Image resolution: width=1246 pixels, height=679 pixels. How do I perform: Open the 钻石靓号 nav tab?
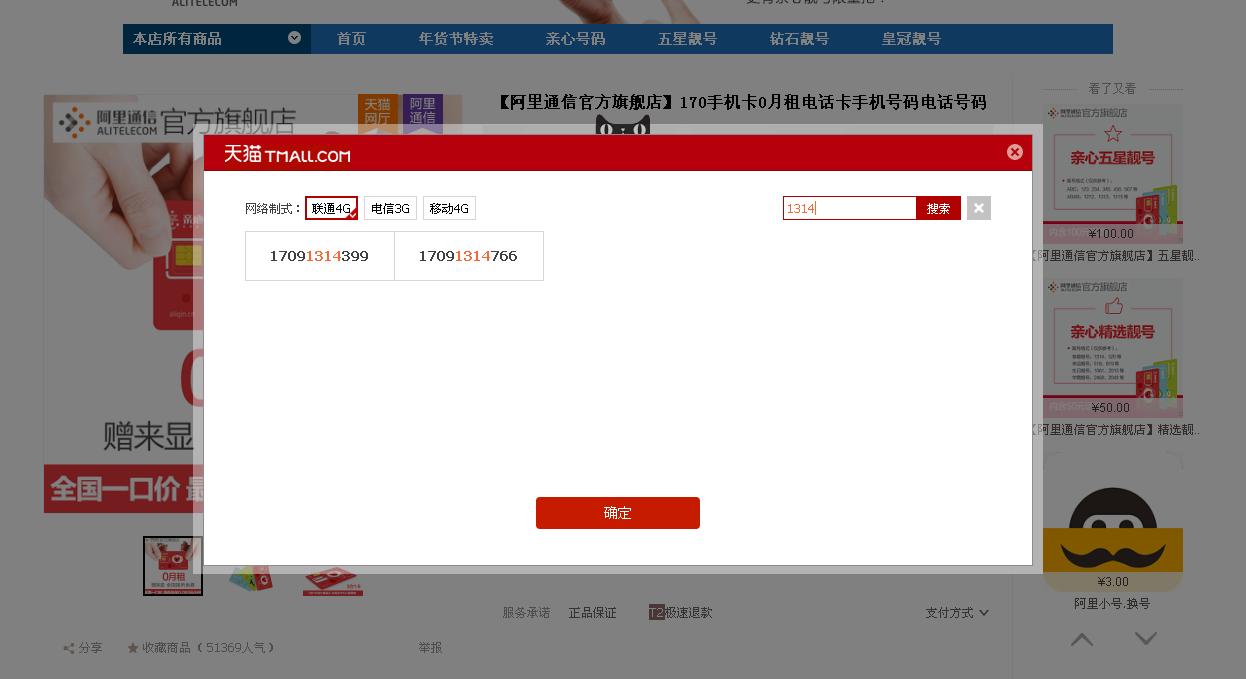(x=799, y=39)
